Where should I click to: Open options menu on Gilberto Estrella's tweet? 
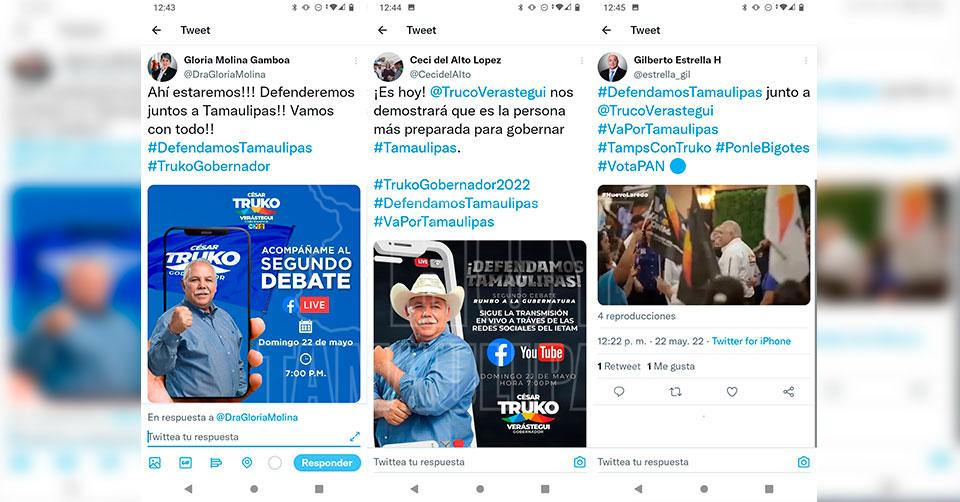[x=806, y=60]
